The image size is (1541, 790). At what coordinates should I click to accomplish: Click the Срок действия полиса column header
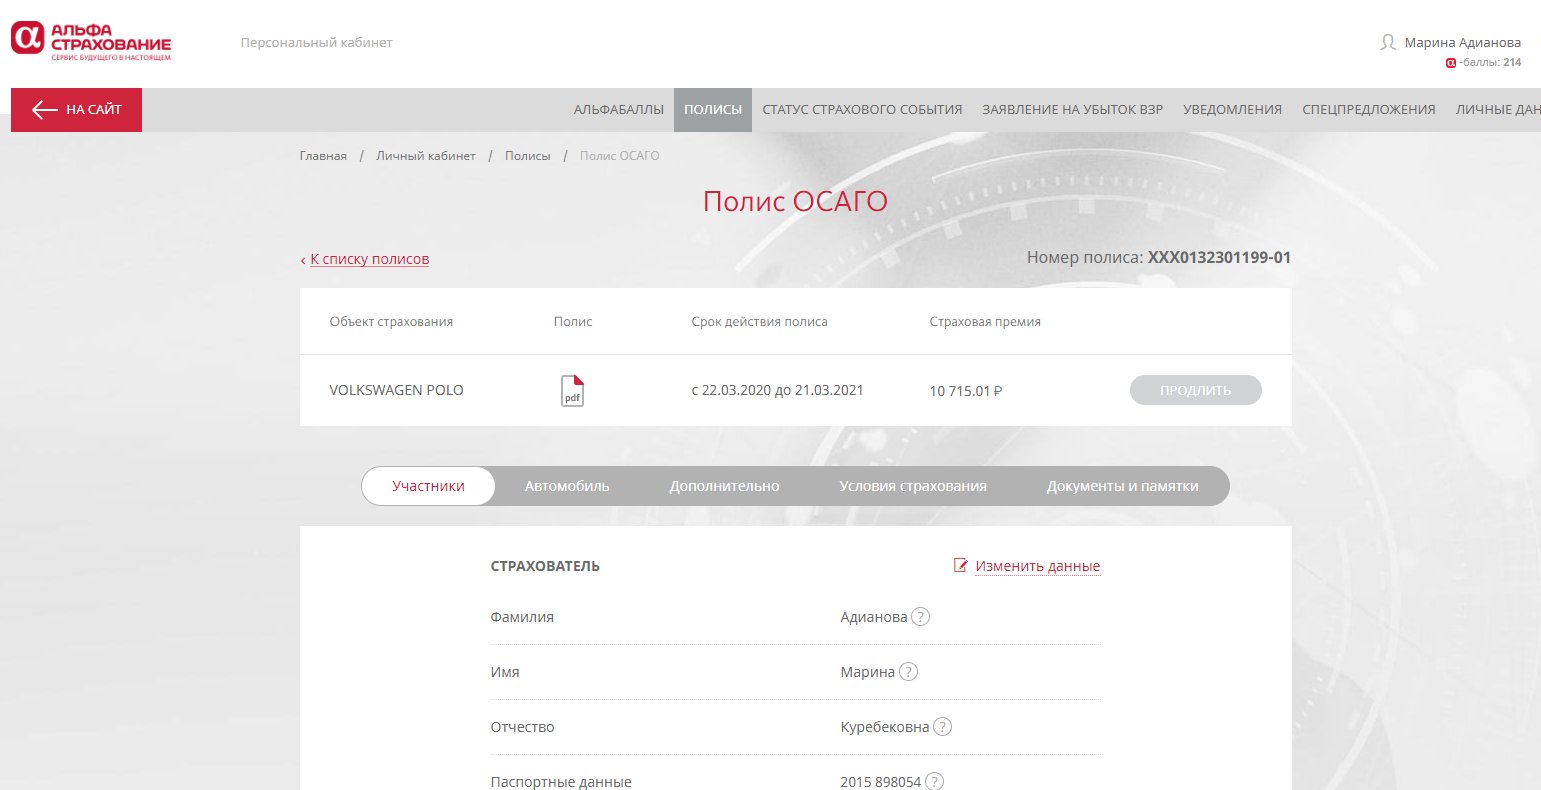click(x=759, y=322)
